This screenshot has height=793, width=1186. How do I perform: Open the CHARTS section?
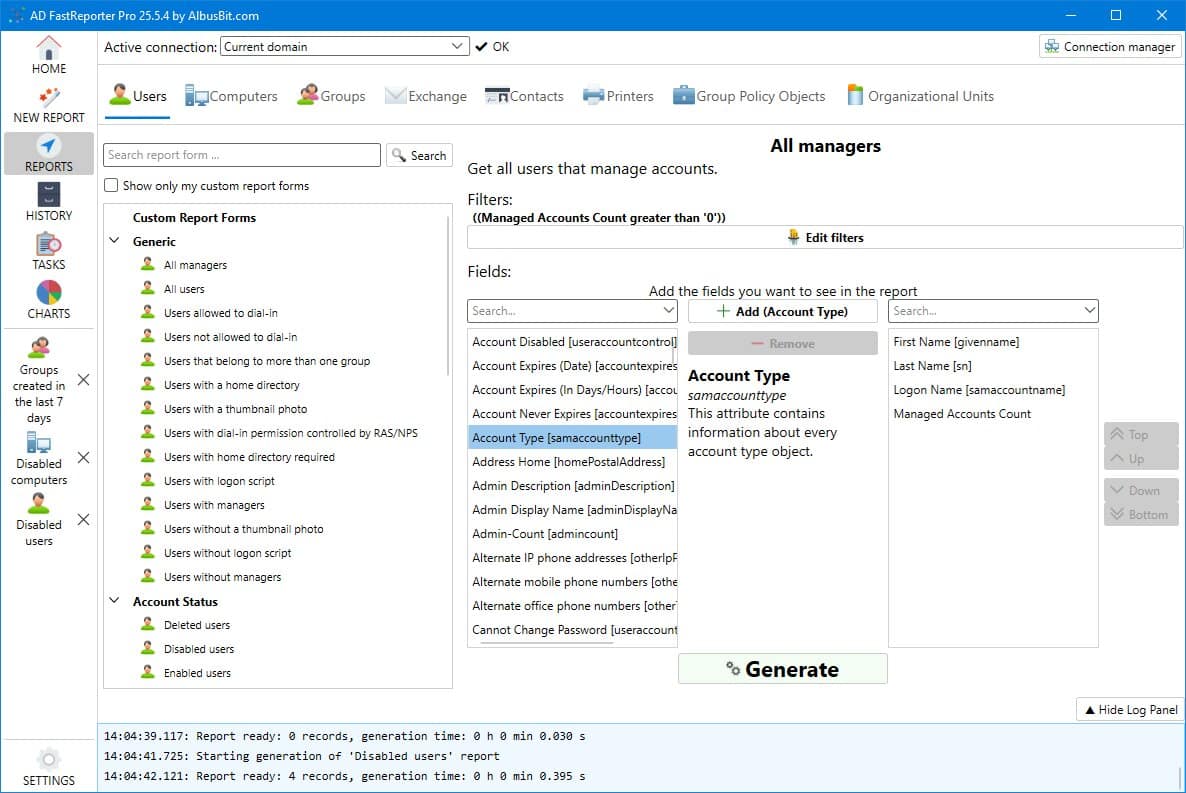(x=48, y=300)
